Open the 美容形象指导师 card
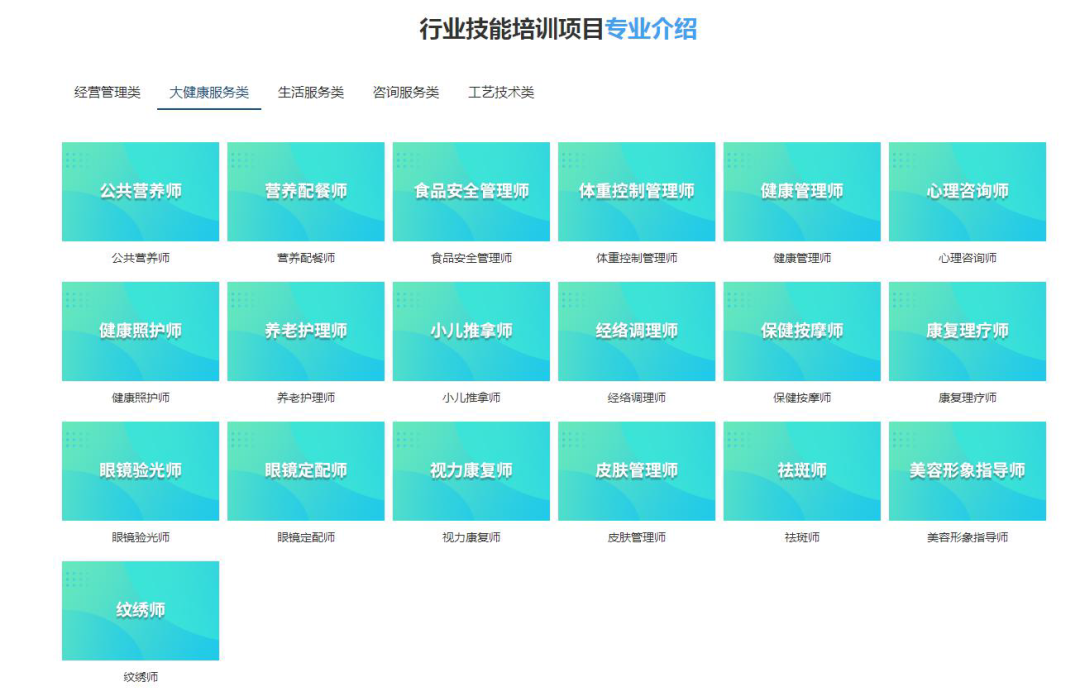Viewport: 1080px width, 696px height. (x=967, y=471)
